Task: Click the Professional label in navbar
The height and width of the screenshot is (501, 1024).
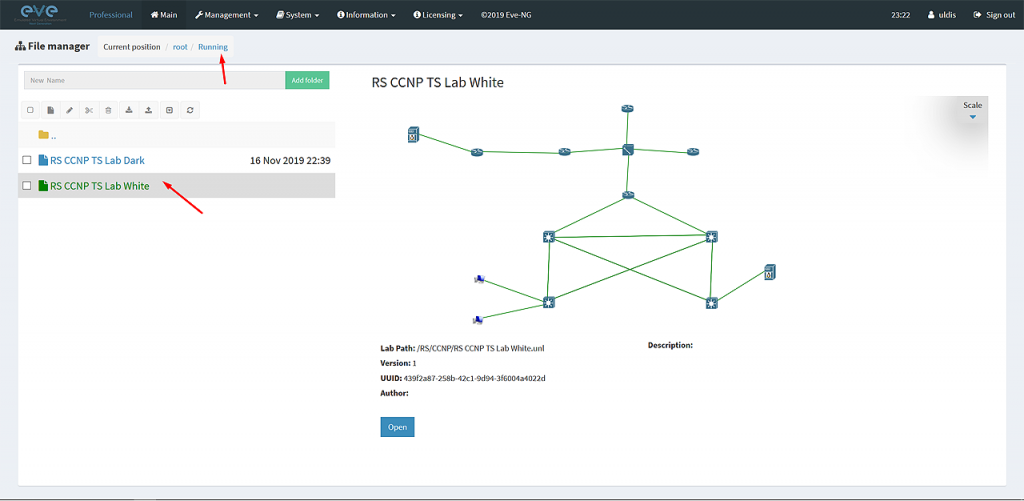Action: coord(111,15)
